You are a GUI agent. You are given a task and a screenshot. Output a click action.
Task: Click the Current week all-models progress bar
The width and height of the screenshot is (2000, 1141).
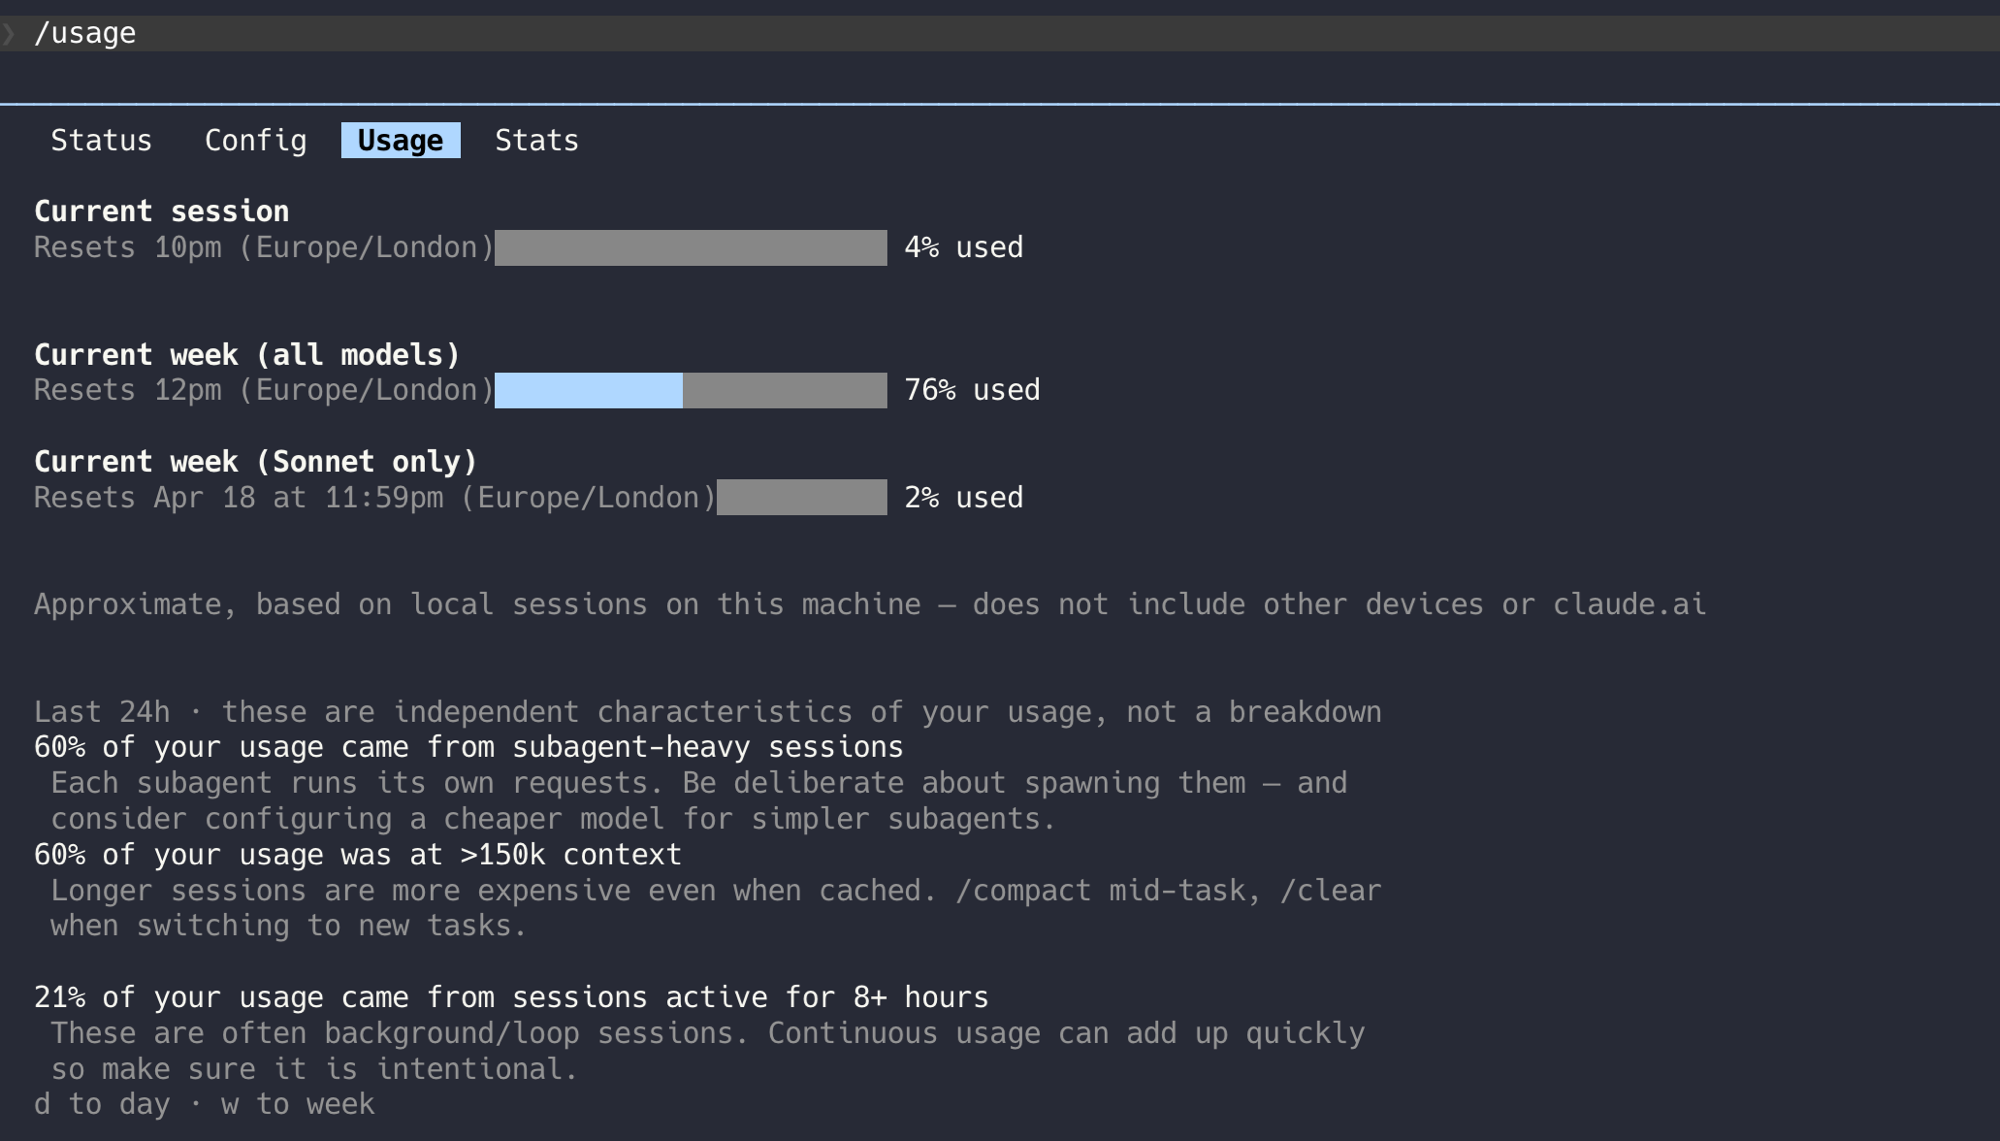click(690, 390)
